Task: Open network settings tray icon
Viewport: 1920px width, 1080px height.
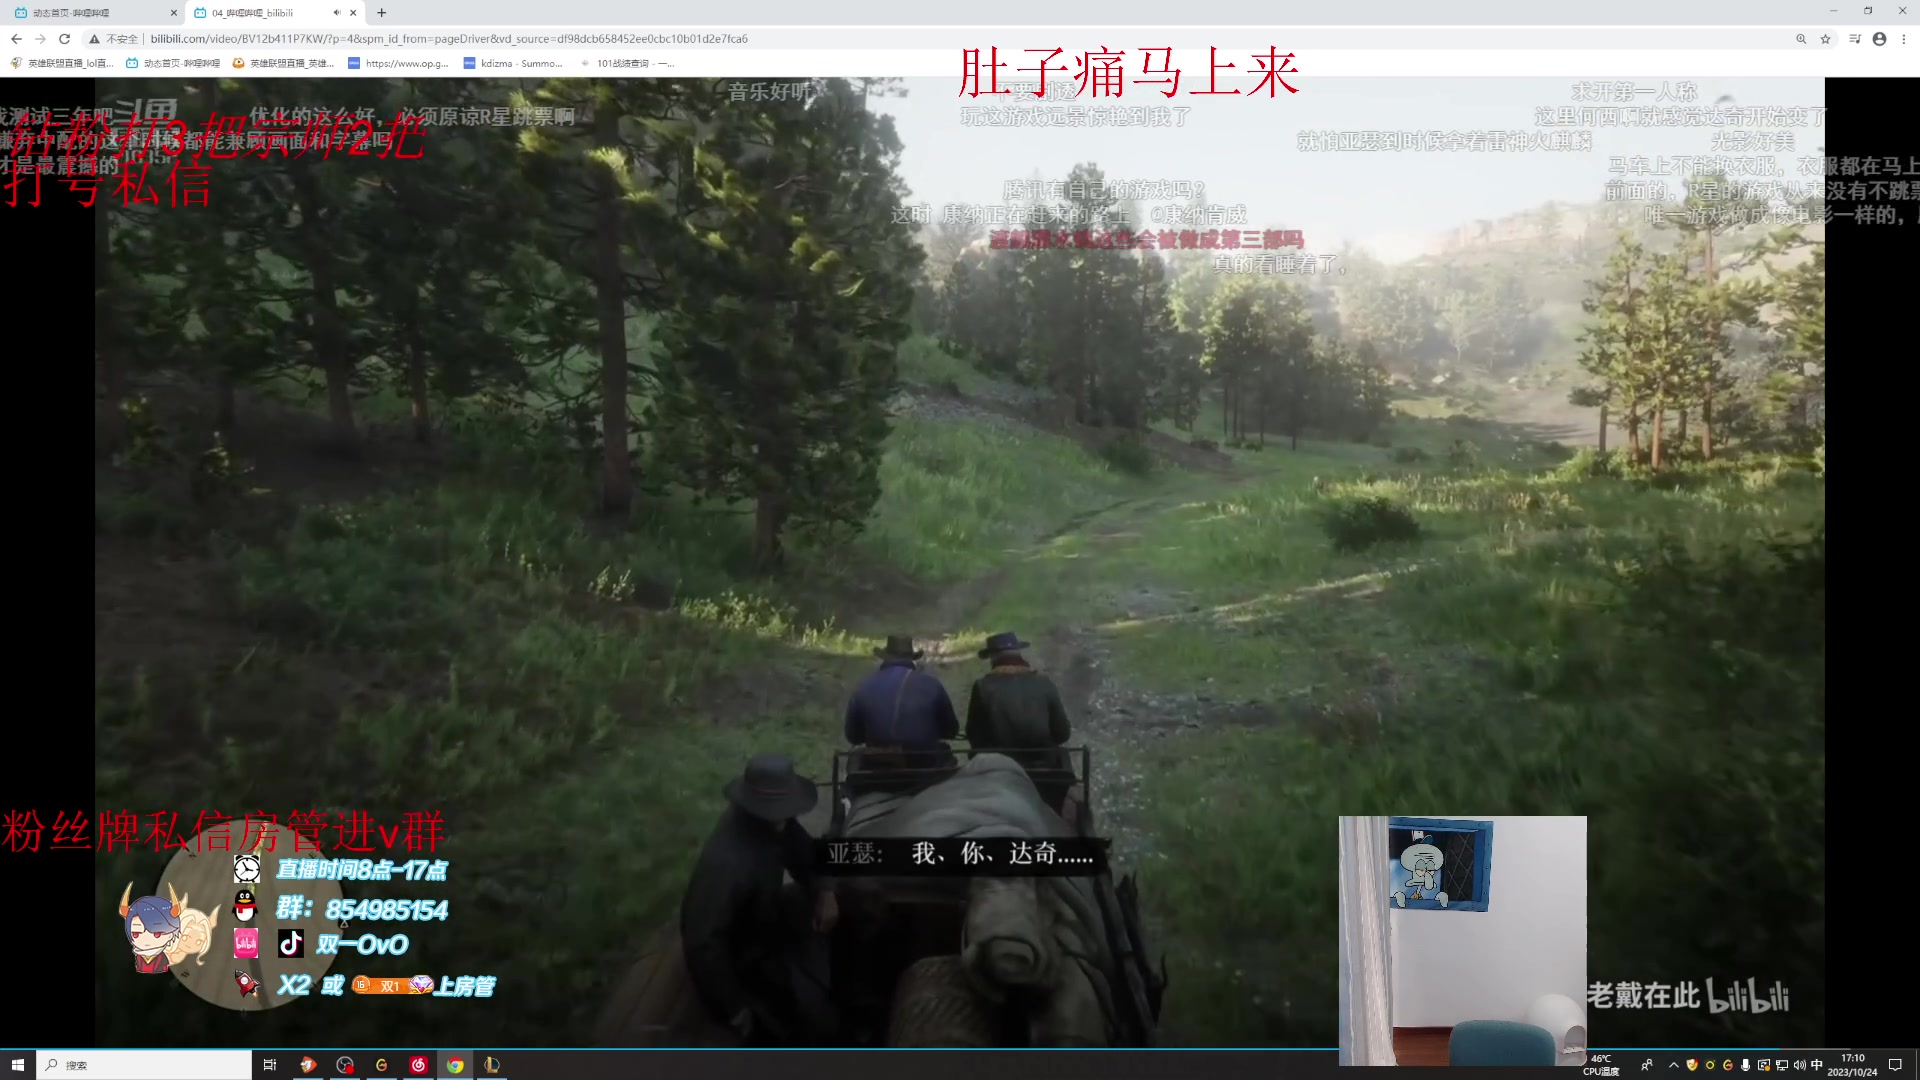Action: pos(1782,1065)
